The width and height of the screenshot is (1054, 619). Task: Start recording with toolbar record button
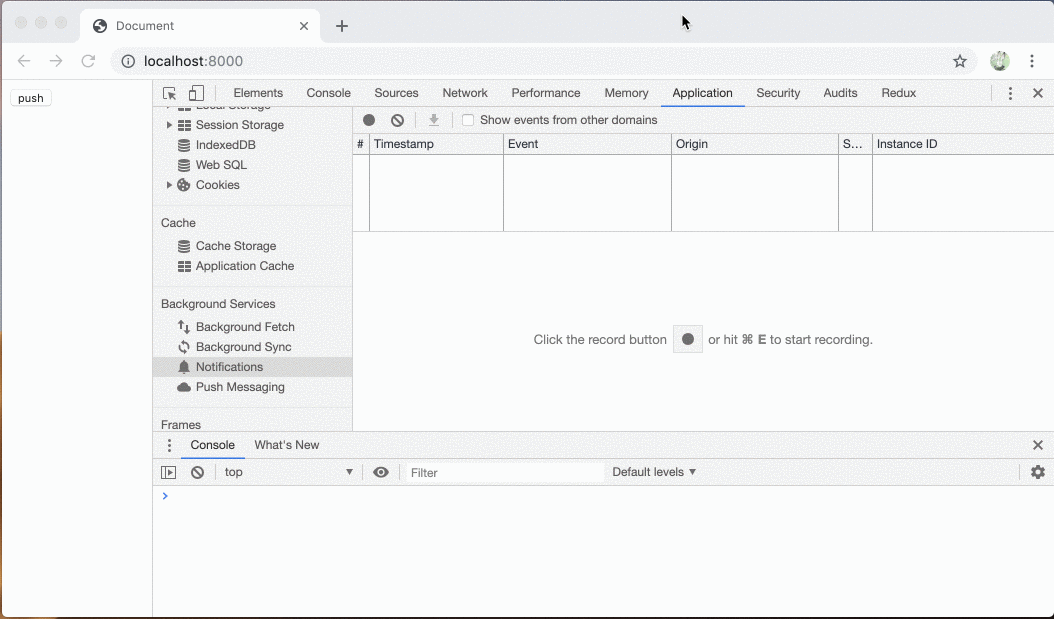(369, 120)
